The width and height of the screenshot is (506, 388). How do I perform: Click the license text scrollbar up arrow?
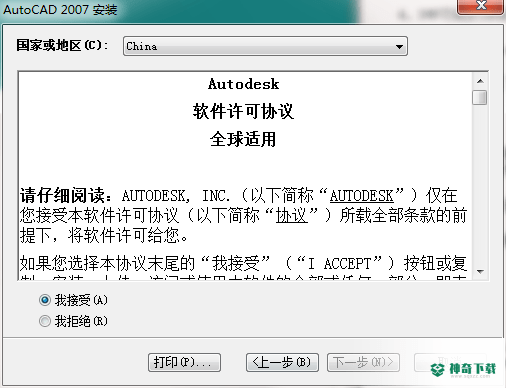pos(480,81)
